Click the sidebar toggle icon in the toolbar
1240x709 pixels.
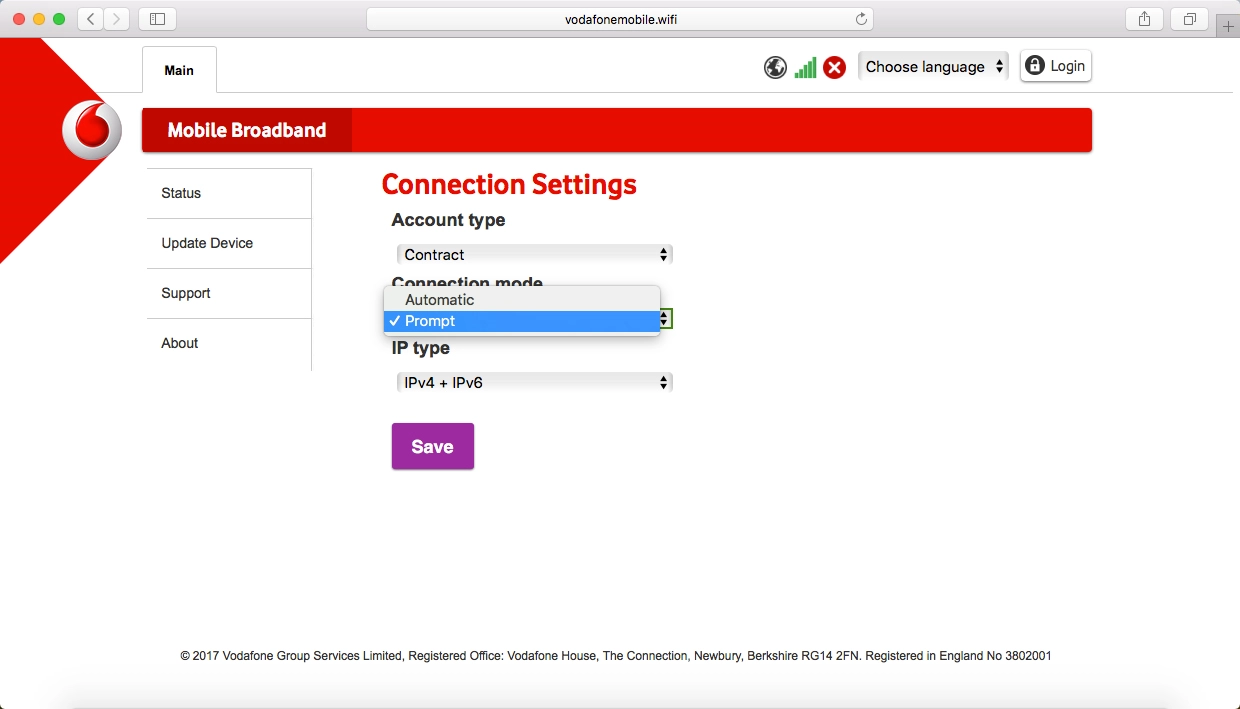click(156, 18)
